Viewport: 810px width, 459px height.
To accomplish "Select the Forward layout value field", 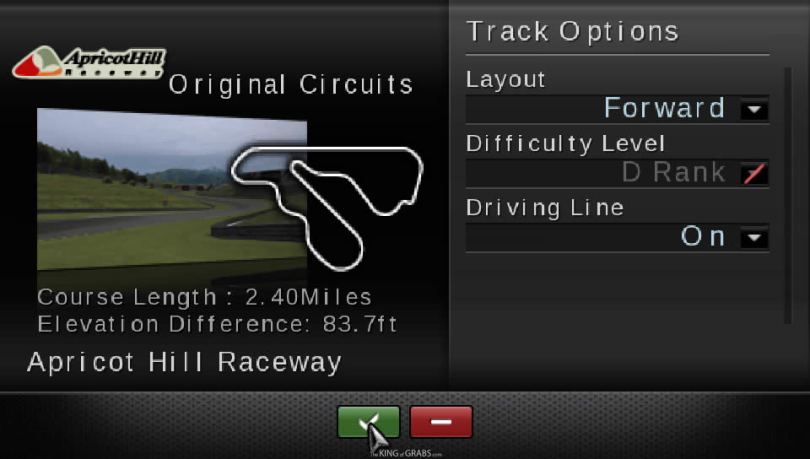I will click(617, 109).
